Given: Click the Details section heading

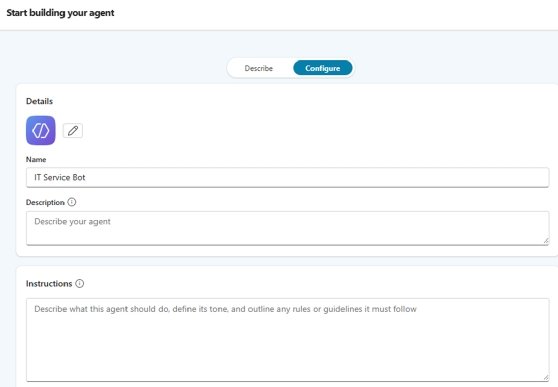Looking at the screenshot, I should click(x=40, y=101).
